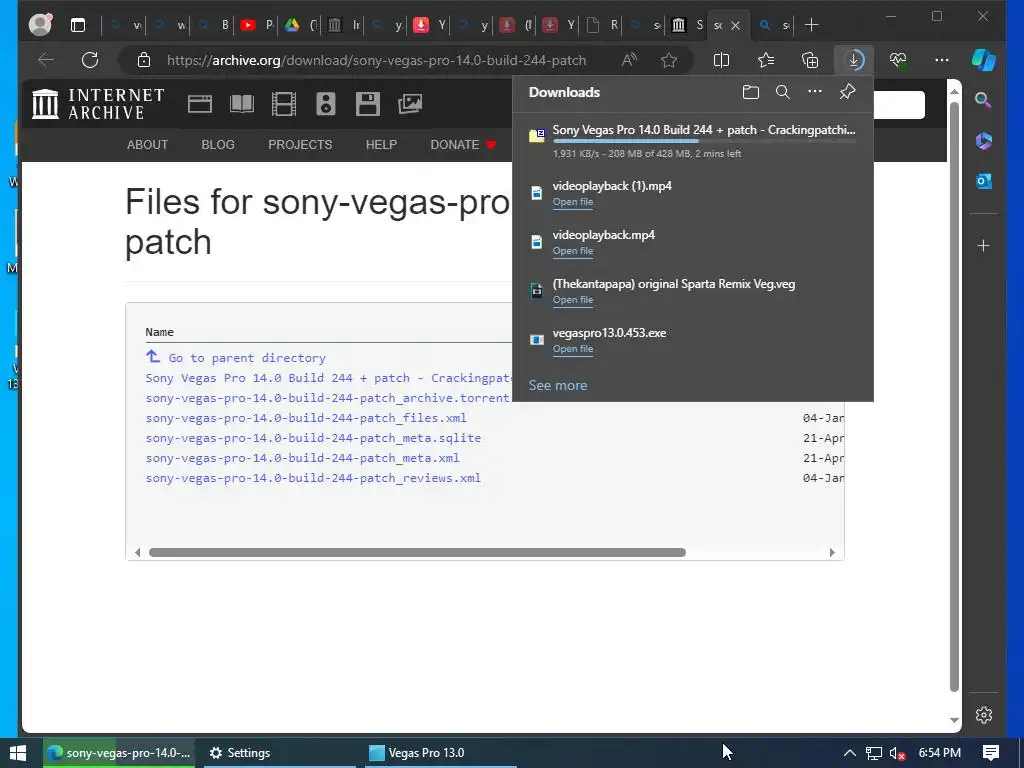This screenshot has width=1024, height=768.
Task: Open more options in Downloads panel
Action: 814,91
